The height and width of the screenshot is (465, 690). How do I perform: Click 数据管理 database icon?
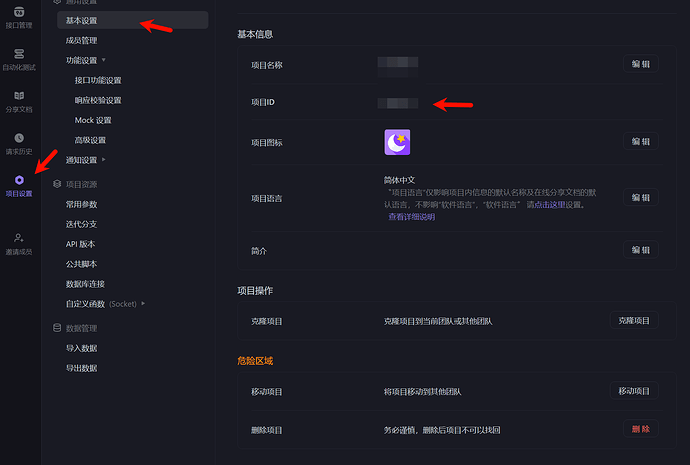click(57, 328)
